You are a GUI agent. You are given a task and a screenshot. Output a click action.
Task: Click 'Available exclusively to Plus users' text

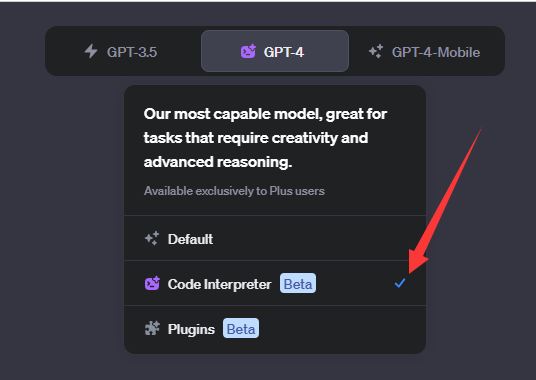pos(234,191)
